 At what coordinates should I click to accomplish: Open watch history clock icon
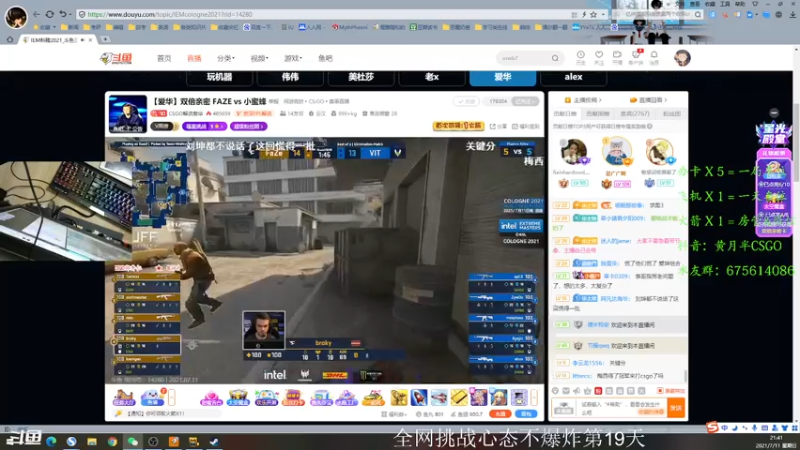[581, 57]
